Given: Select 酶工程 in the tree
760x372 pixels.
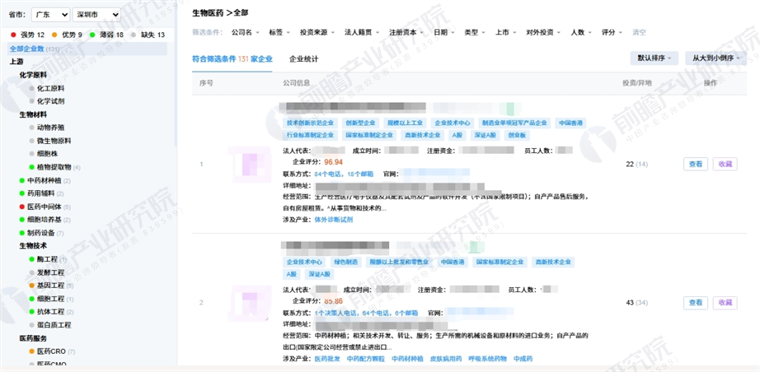Looking at the screenshot, I should click(x=47, y=259).
